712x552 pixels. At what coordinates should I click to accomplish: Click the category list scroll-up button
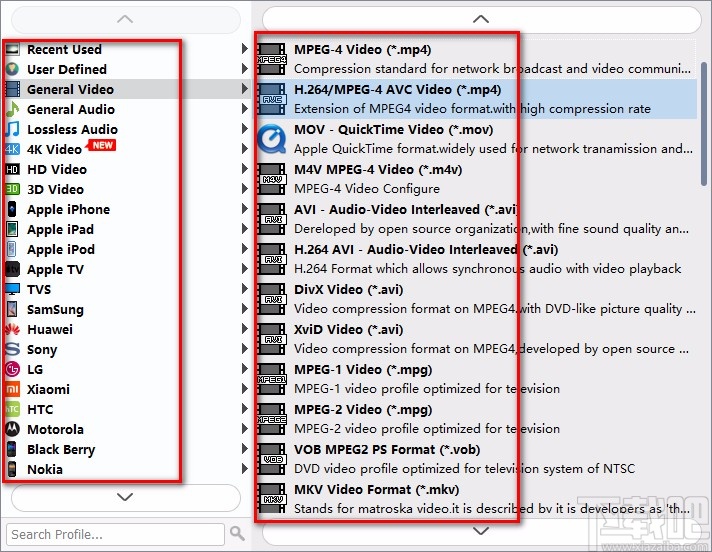125,20
